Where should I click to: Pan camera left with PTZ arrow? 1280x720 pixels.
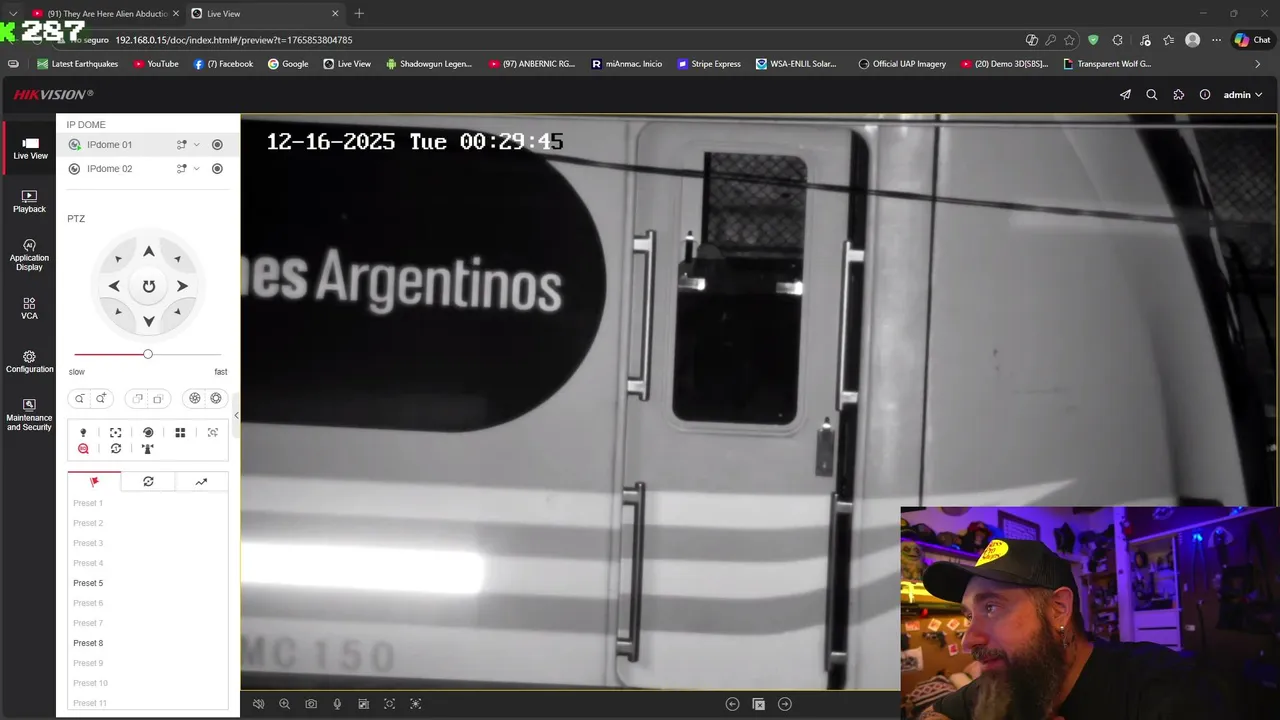click(114, 286)
